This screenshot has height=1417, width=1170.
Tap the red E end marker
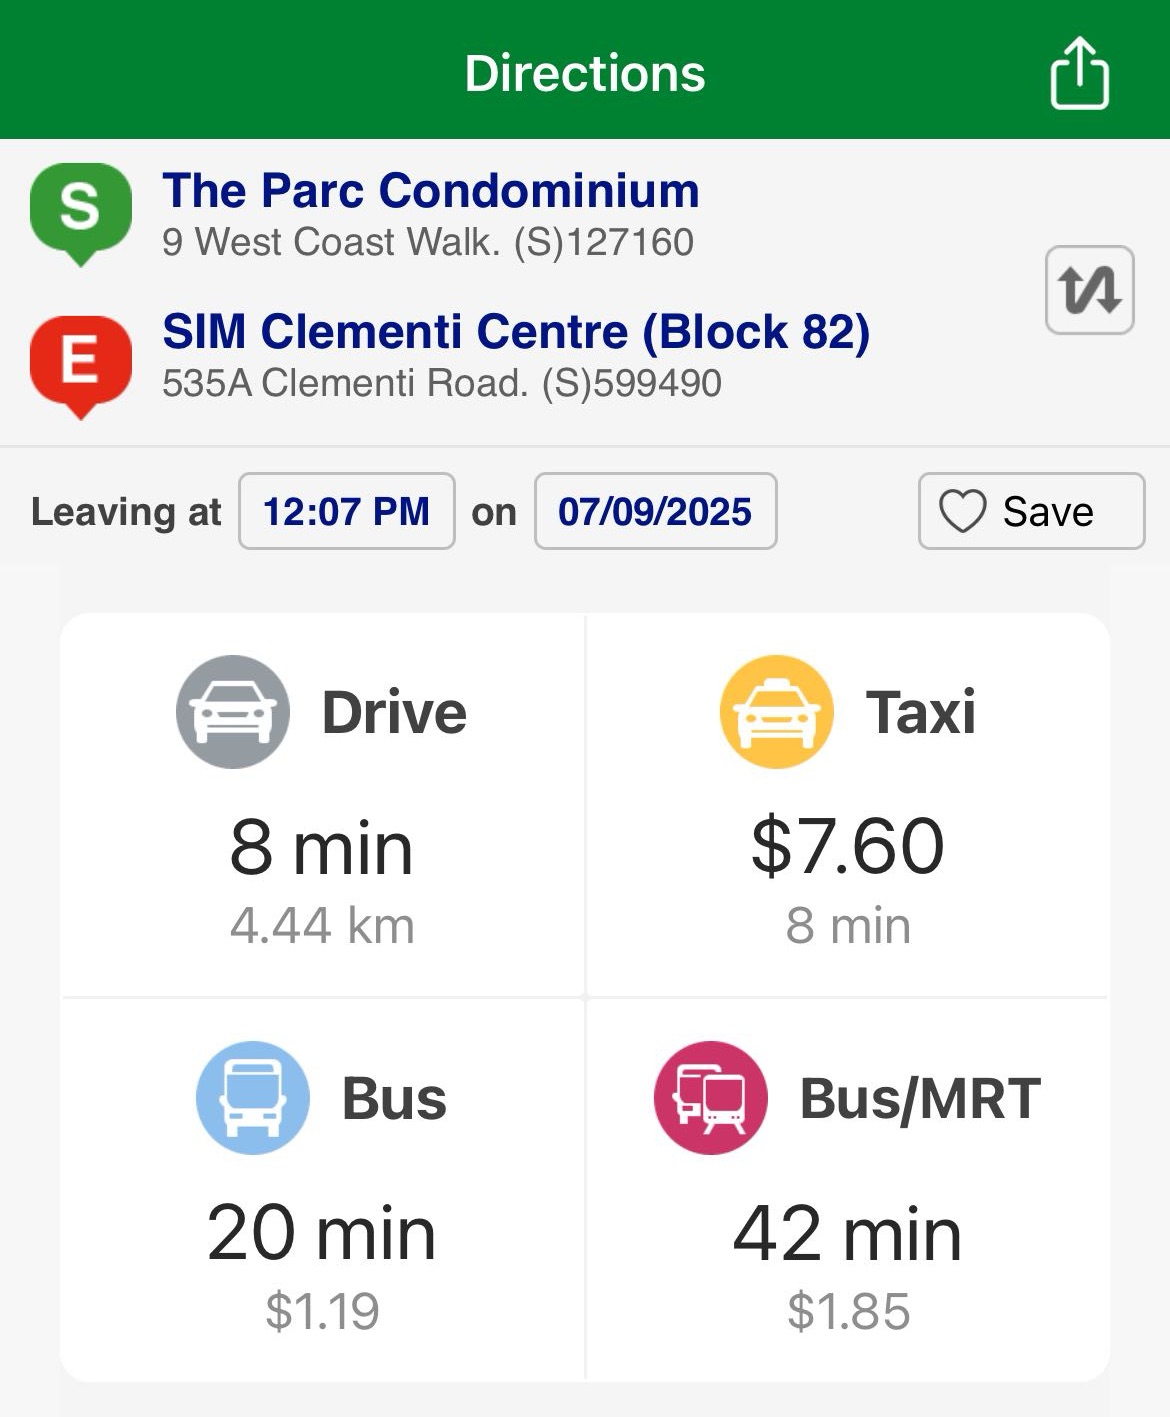[80, 362]
